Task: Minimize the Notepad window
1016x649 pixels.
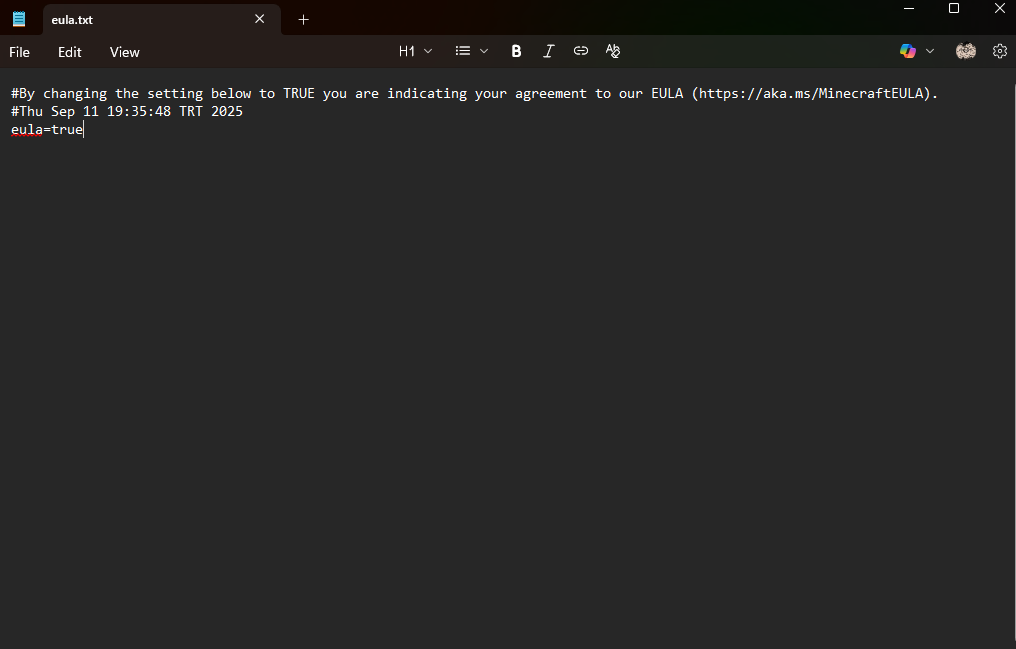Action: 909,8
